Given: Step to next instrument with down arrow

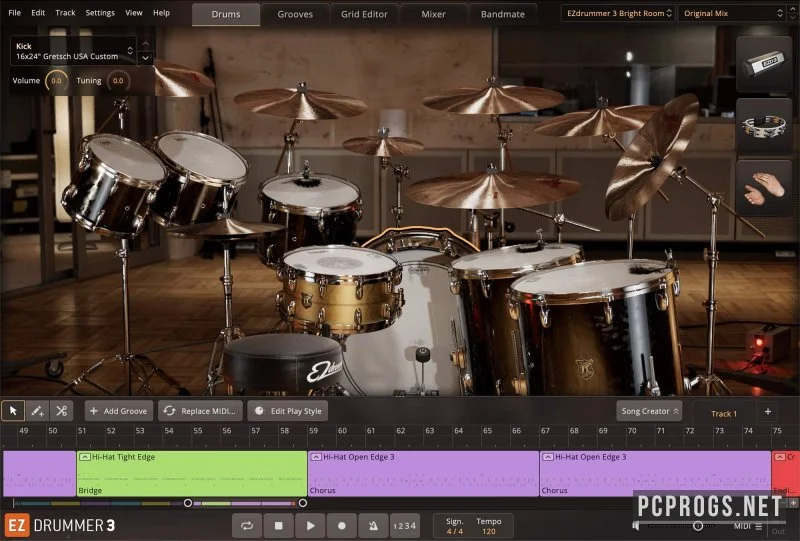Looking at the screenshot, I should click(x=145, y=58).
